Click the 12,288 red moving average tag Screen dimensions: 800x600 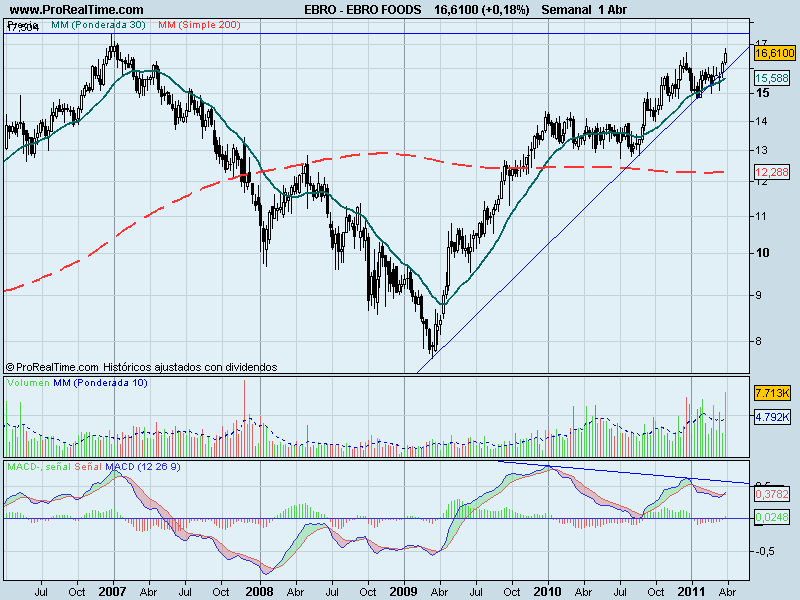point(771,172)
